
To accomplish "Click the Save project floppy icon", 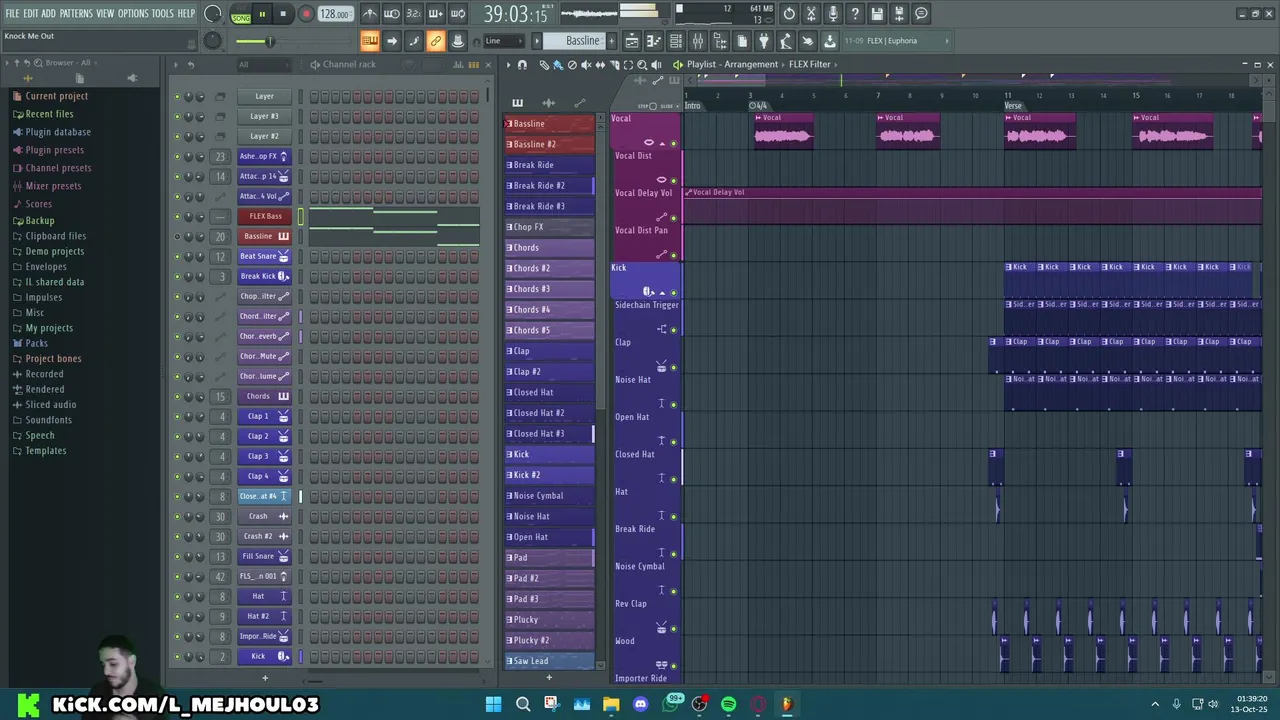I will (876, 14).
